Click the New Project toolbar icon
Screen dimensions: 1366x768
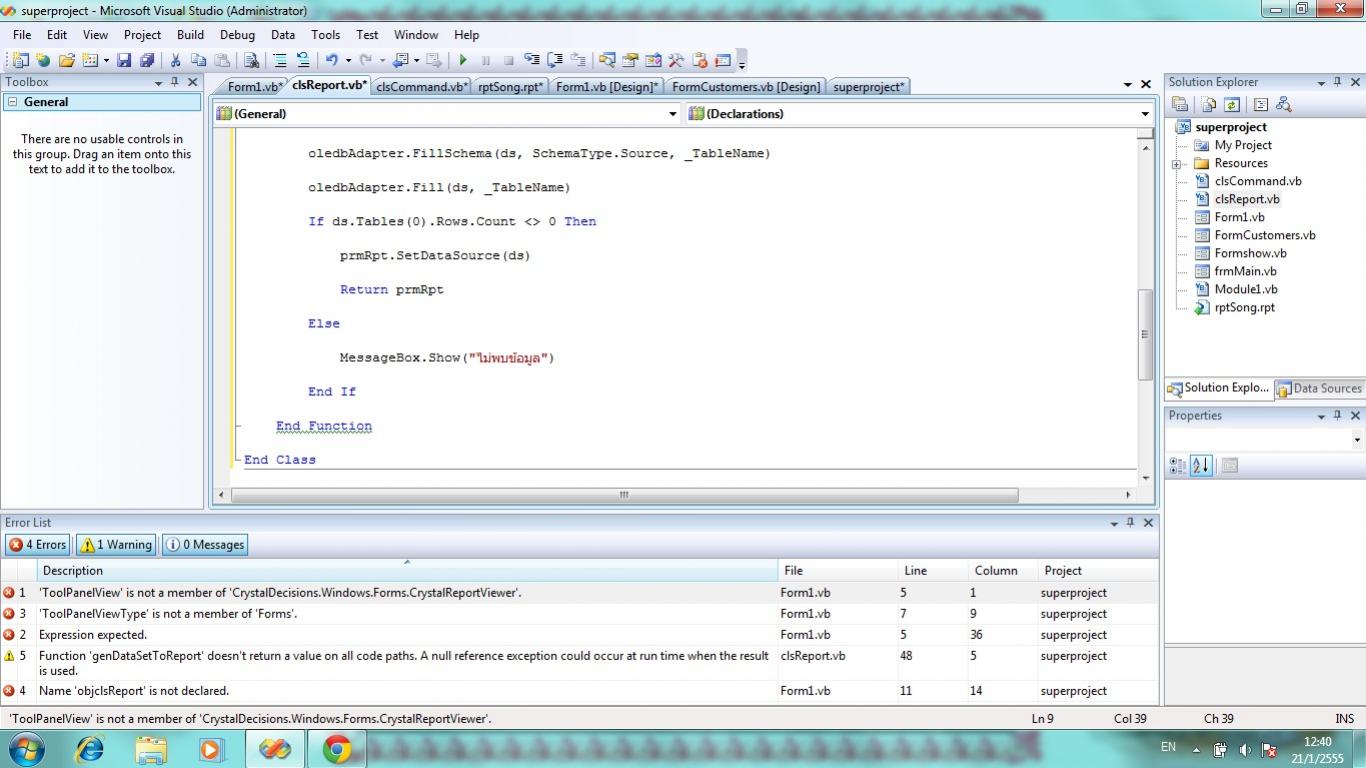(20, 60)
